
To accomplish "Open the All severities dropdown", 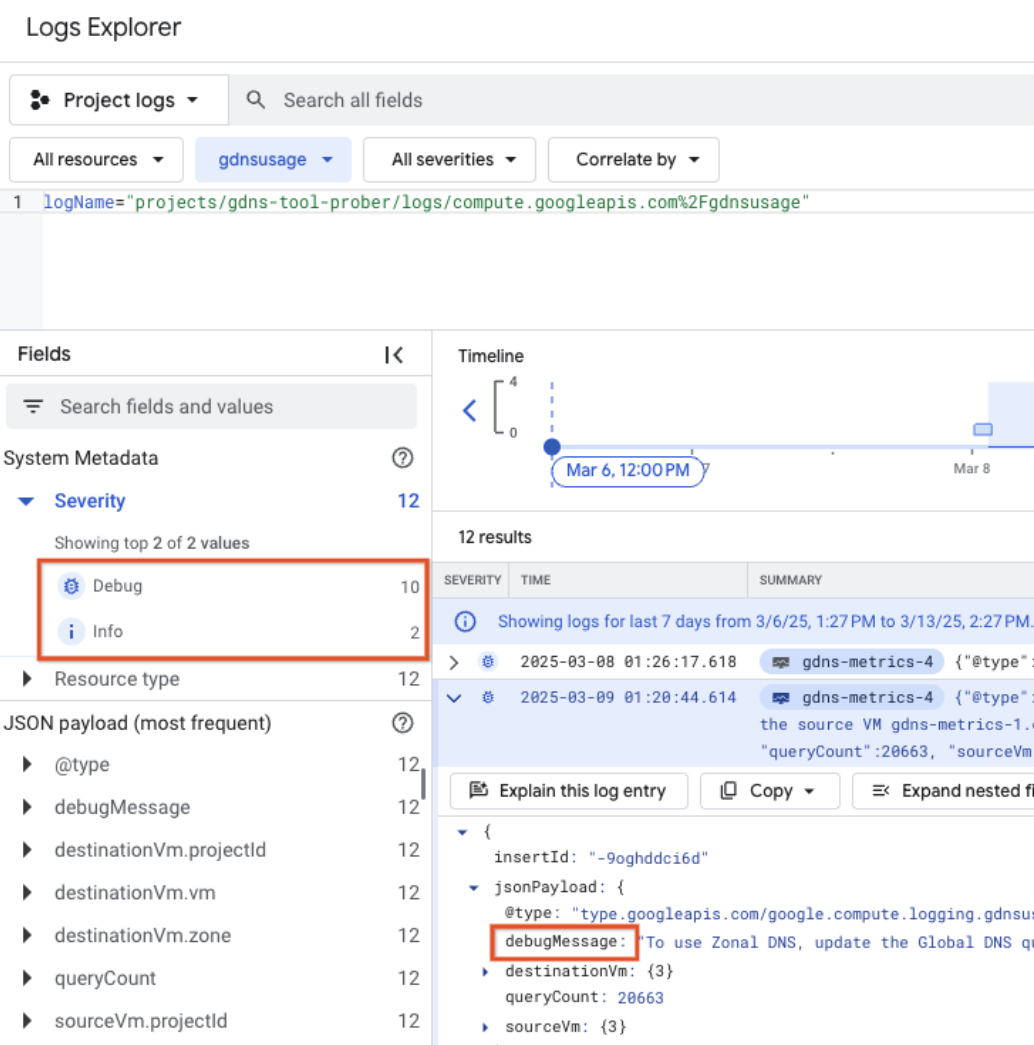I will pyautogui.click(x=449, y=160).
